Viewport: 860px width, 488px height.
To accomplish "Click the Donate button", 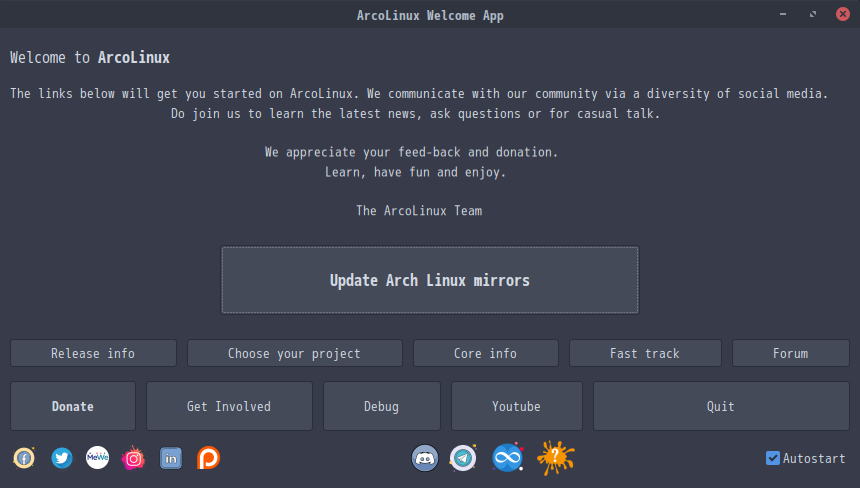I will pos(73,406).
